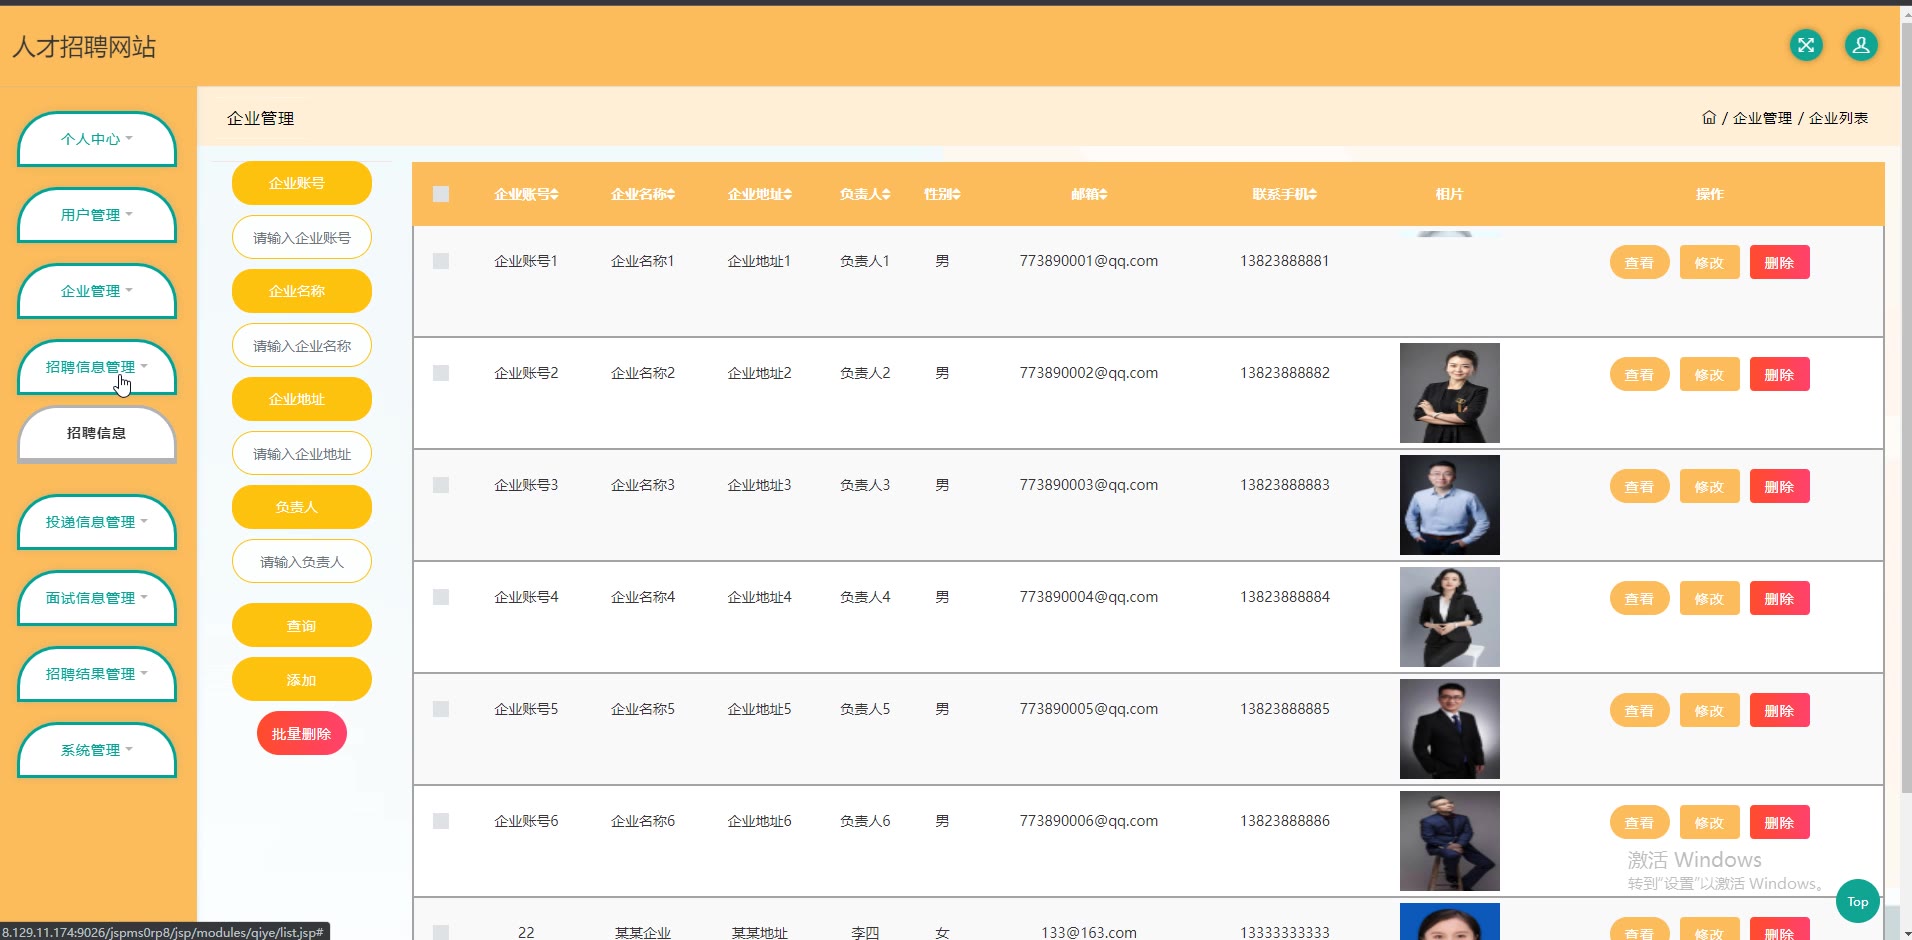Delete 企业账号6 via 删除 button
Viewport: 1912px width, 940px height.
point(1779,822)
